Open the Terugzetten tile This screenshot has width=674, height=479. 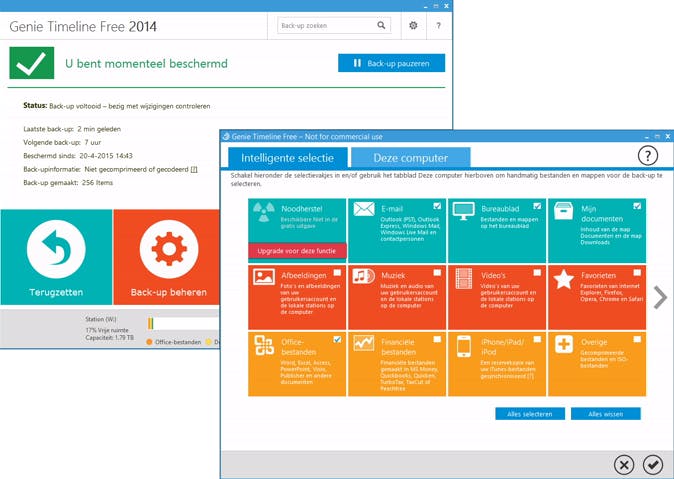click(x=56, y=257)
